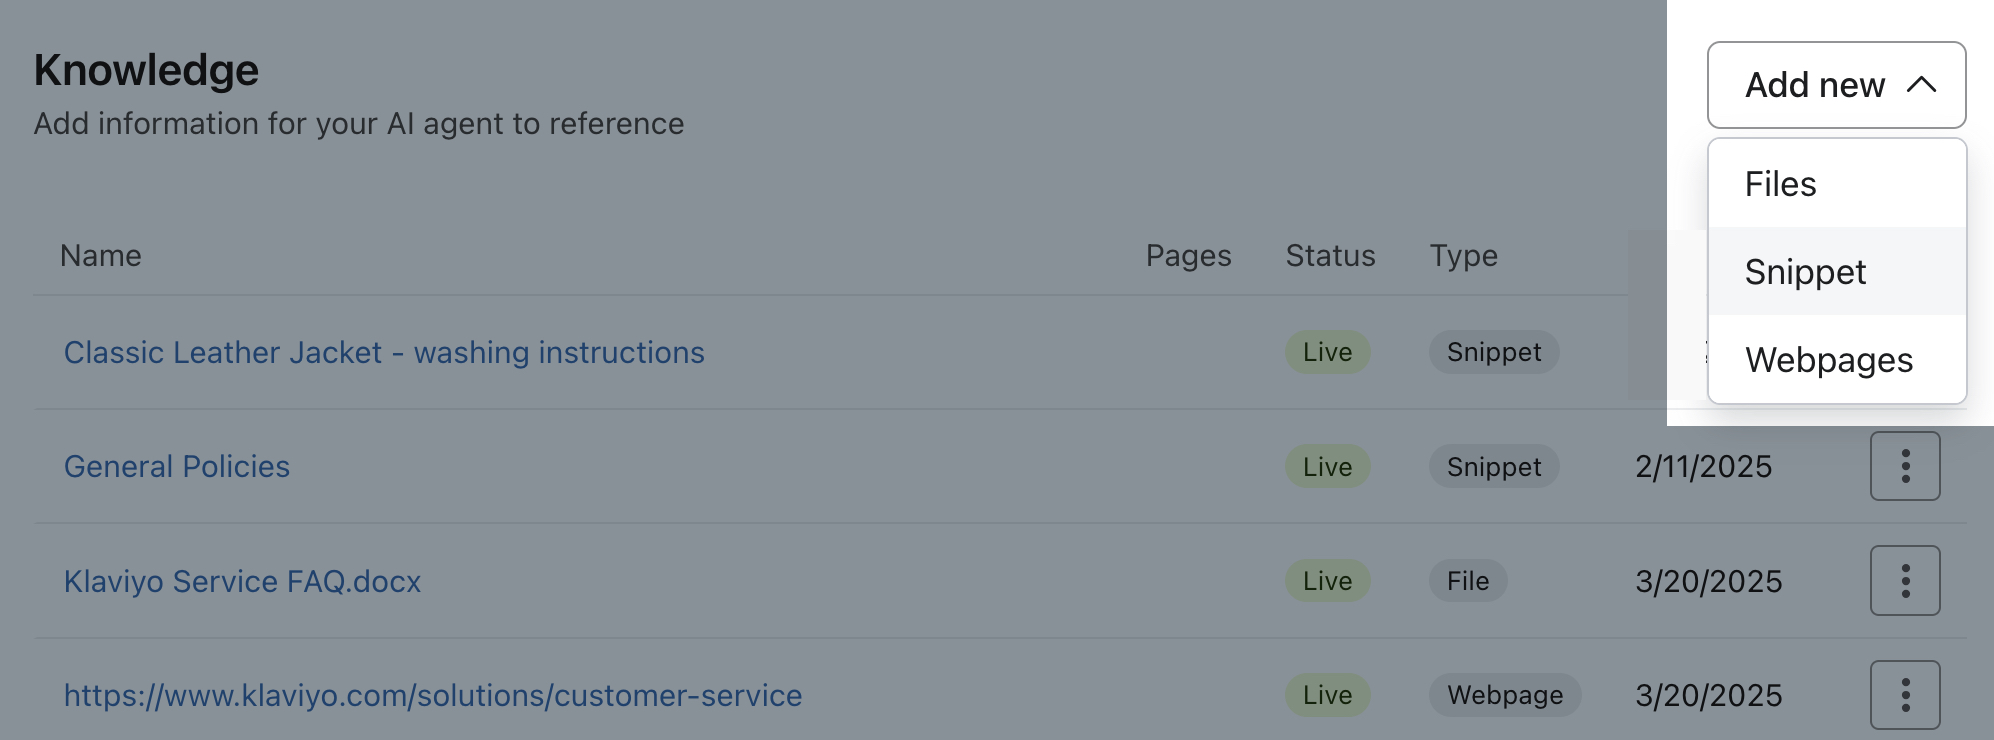Click the Snippet badge on the leather jacket row
The image size is (1994, 740).
pyautogui.click(x=1493, y=352)
